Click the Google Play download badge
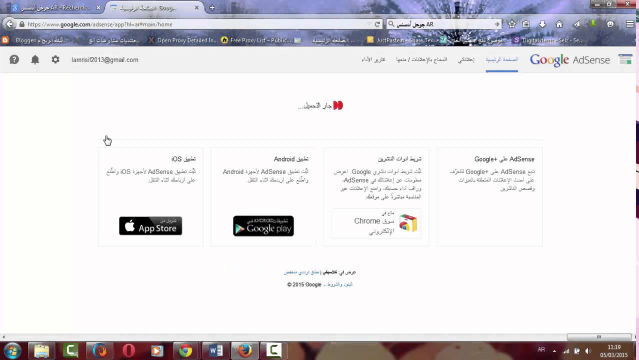Viewport: 639px width, 360px height. (x=263, y=226)
